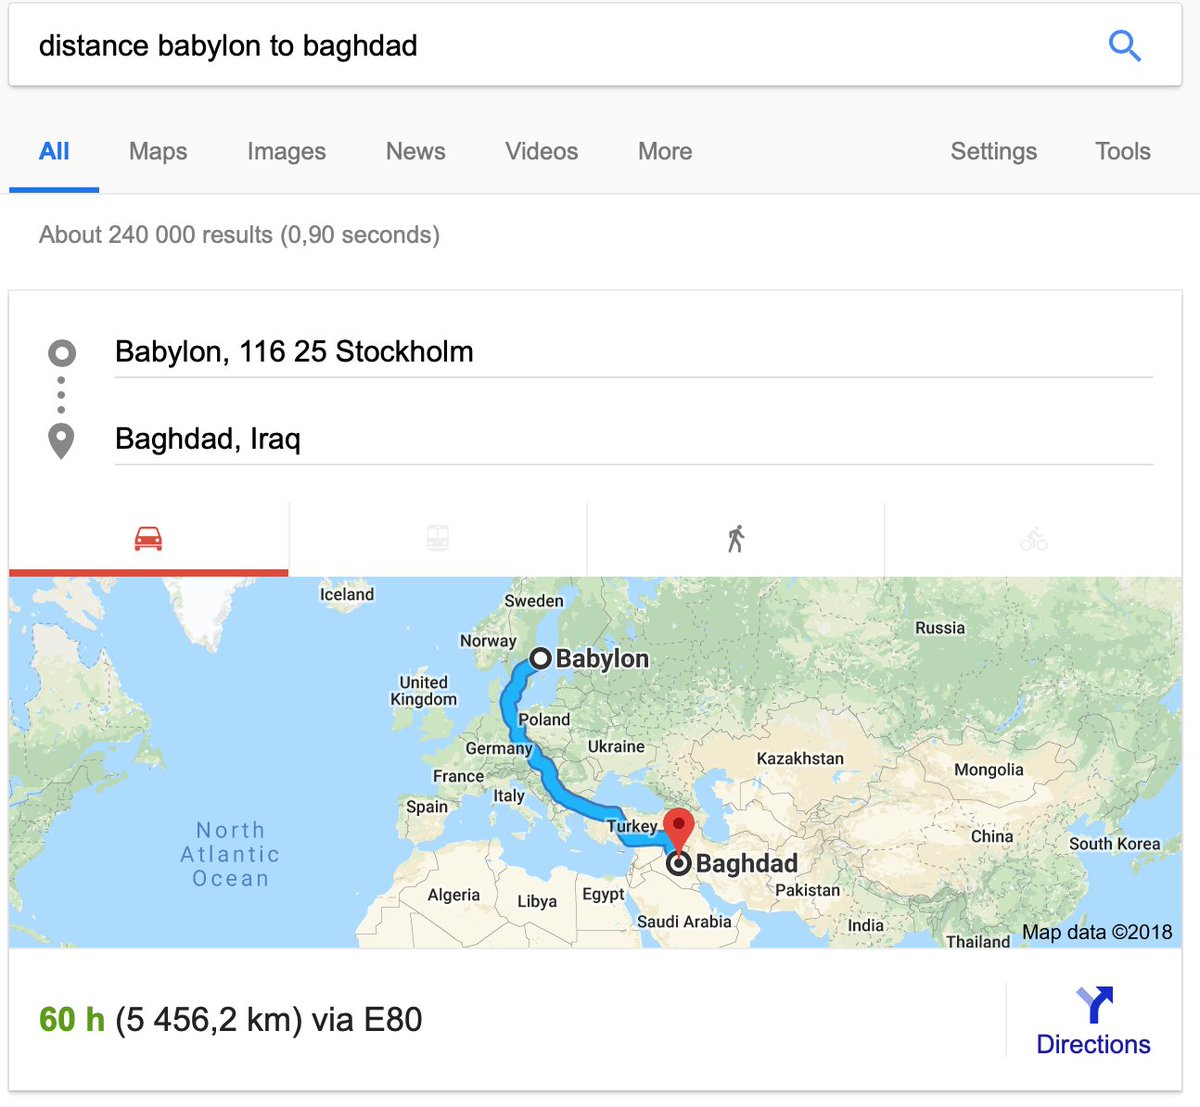Click the blue search magnifier icon

1124,45
